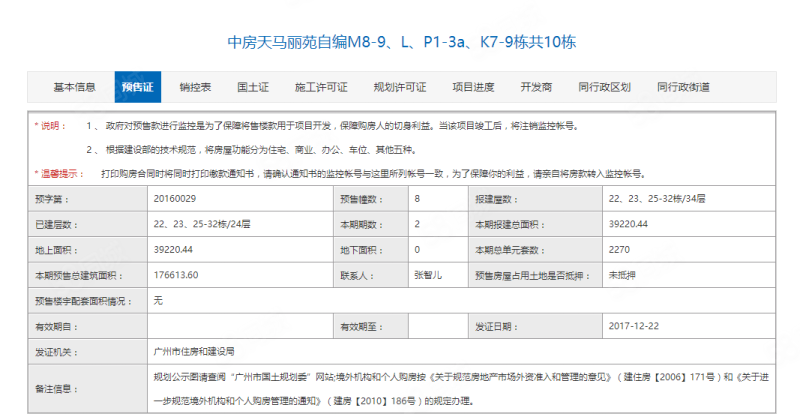Switch to the 销控表 tab
This screenshot has width=800, height=414.
(x=195, y=87)
